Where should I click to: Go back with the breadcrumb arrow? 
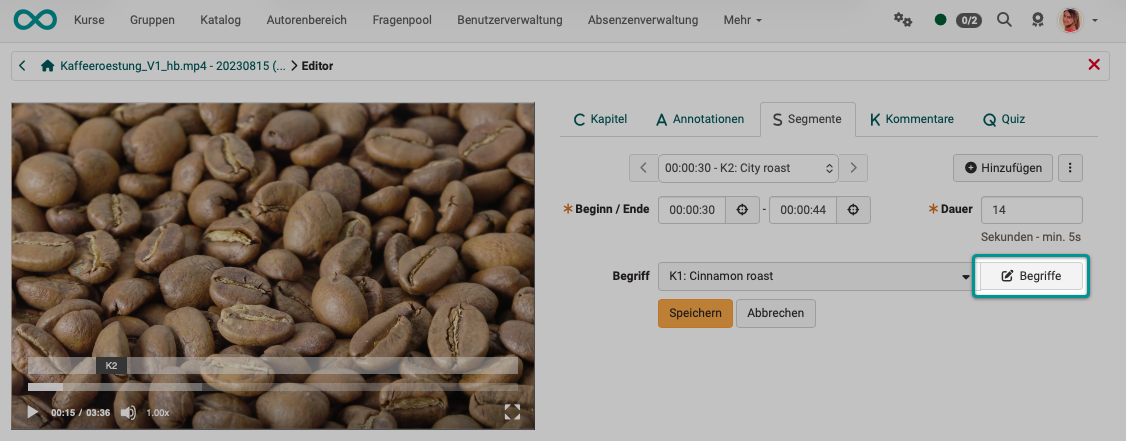tap(22, 66)
